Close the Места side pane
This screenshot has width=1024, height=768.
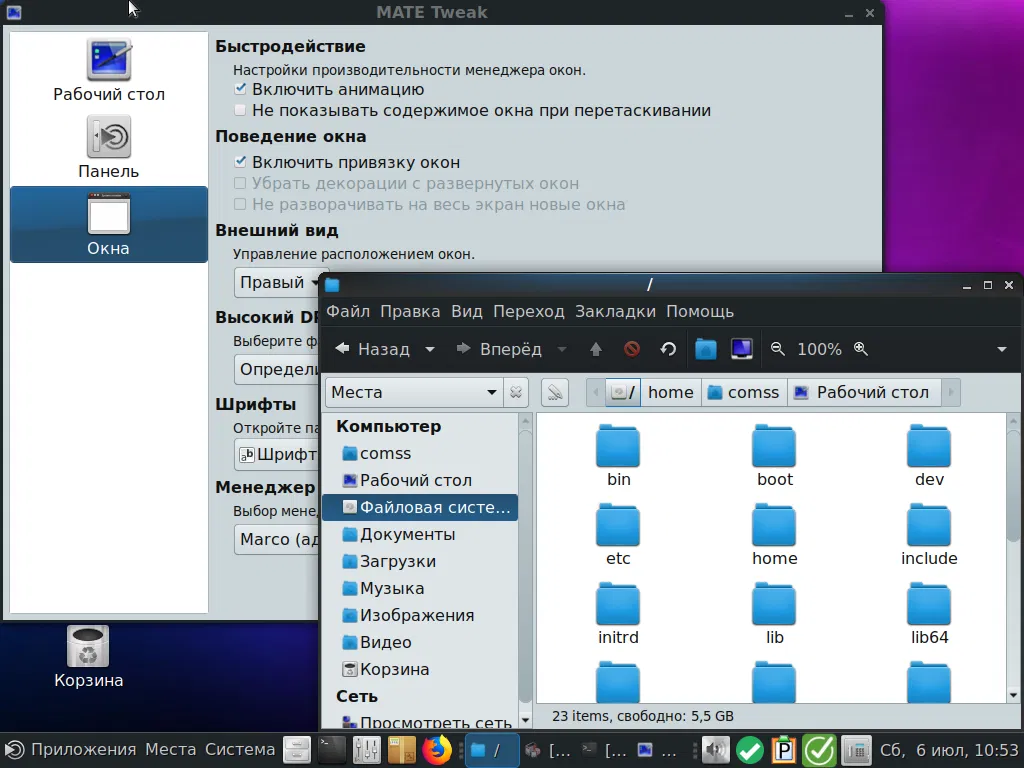(x=516, y=392)
